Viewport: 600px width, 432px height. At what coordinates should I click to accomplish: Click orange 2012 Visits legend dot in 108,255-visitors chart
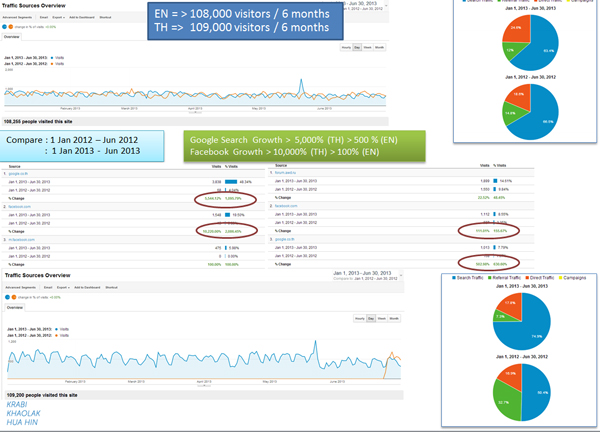pos(52,64)
